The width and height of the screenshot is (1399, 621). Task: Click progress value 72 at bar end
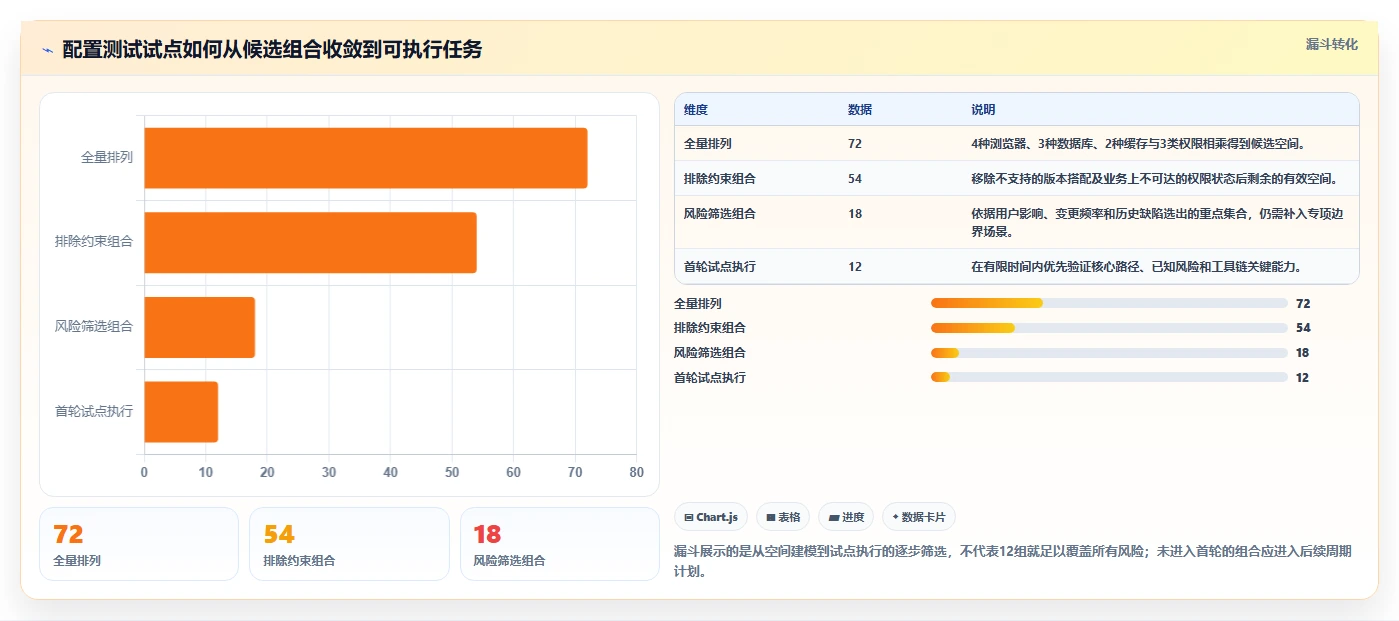1303,304
